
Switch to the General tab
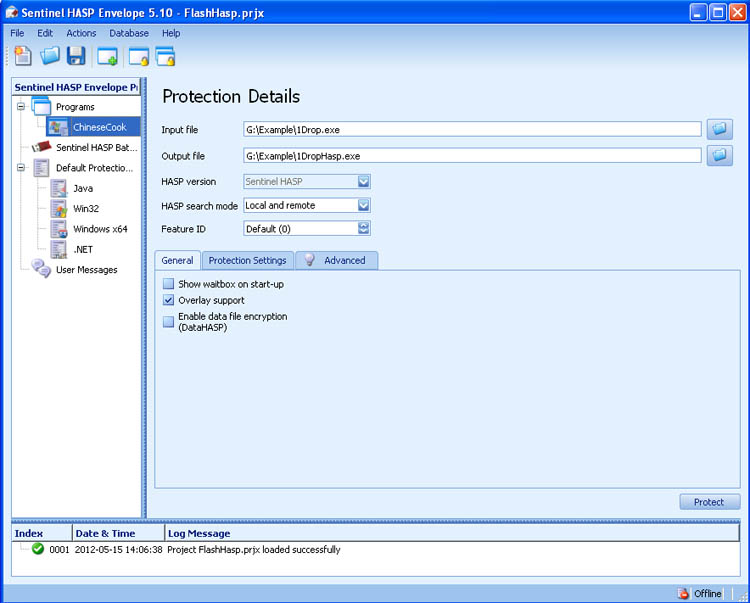point(177,261)
